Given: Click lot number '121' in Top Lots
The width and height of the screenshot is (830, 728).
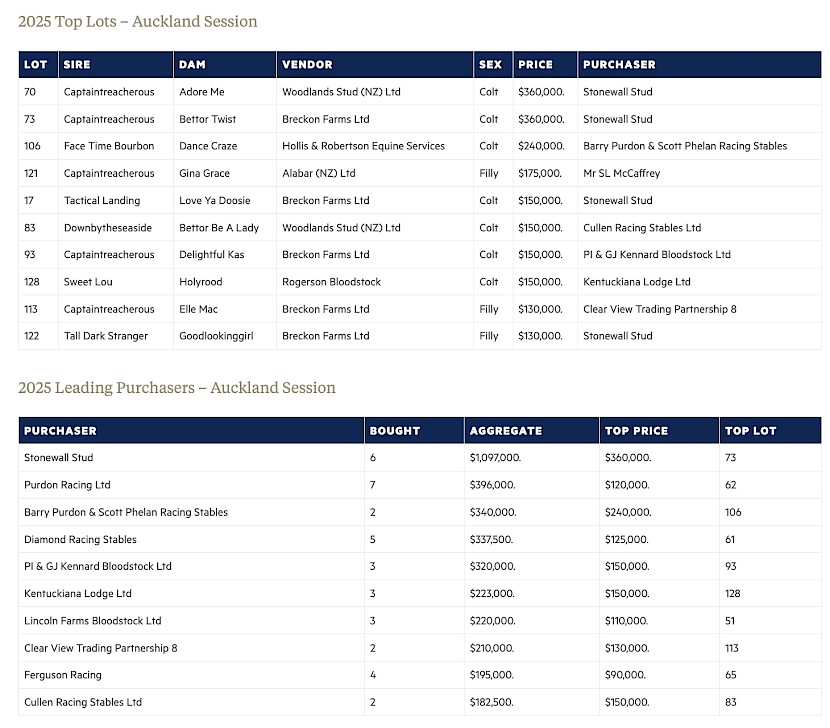Looking at the screenshot, I should tap(31, 173).
